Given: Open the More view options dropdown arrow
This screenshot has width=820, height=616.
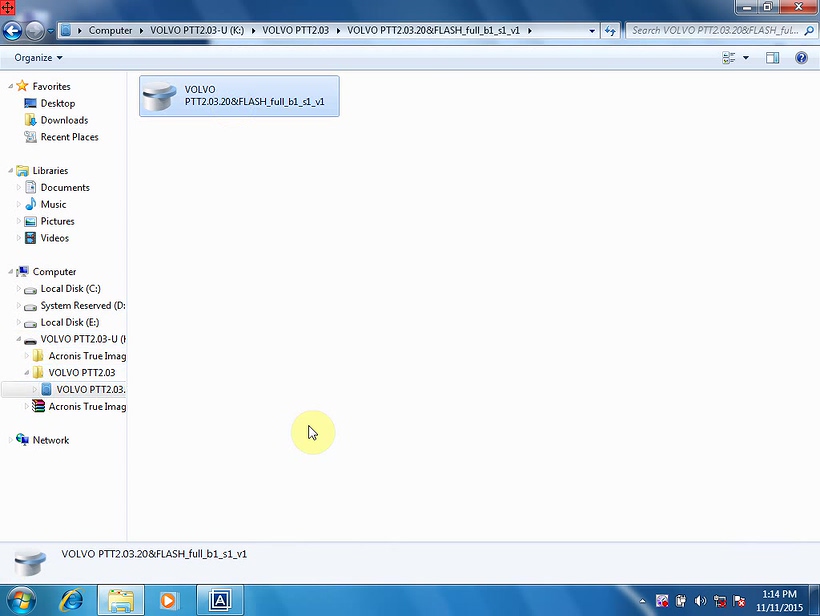Looking at the screenshot, I should click(746, 58).
